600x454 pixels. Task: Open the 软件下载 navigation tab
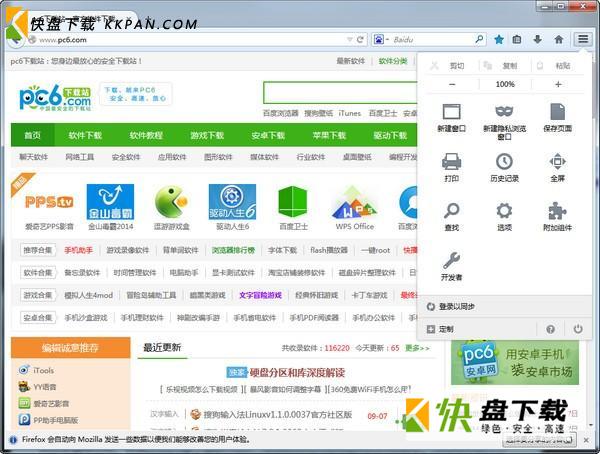click(85, 135)
